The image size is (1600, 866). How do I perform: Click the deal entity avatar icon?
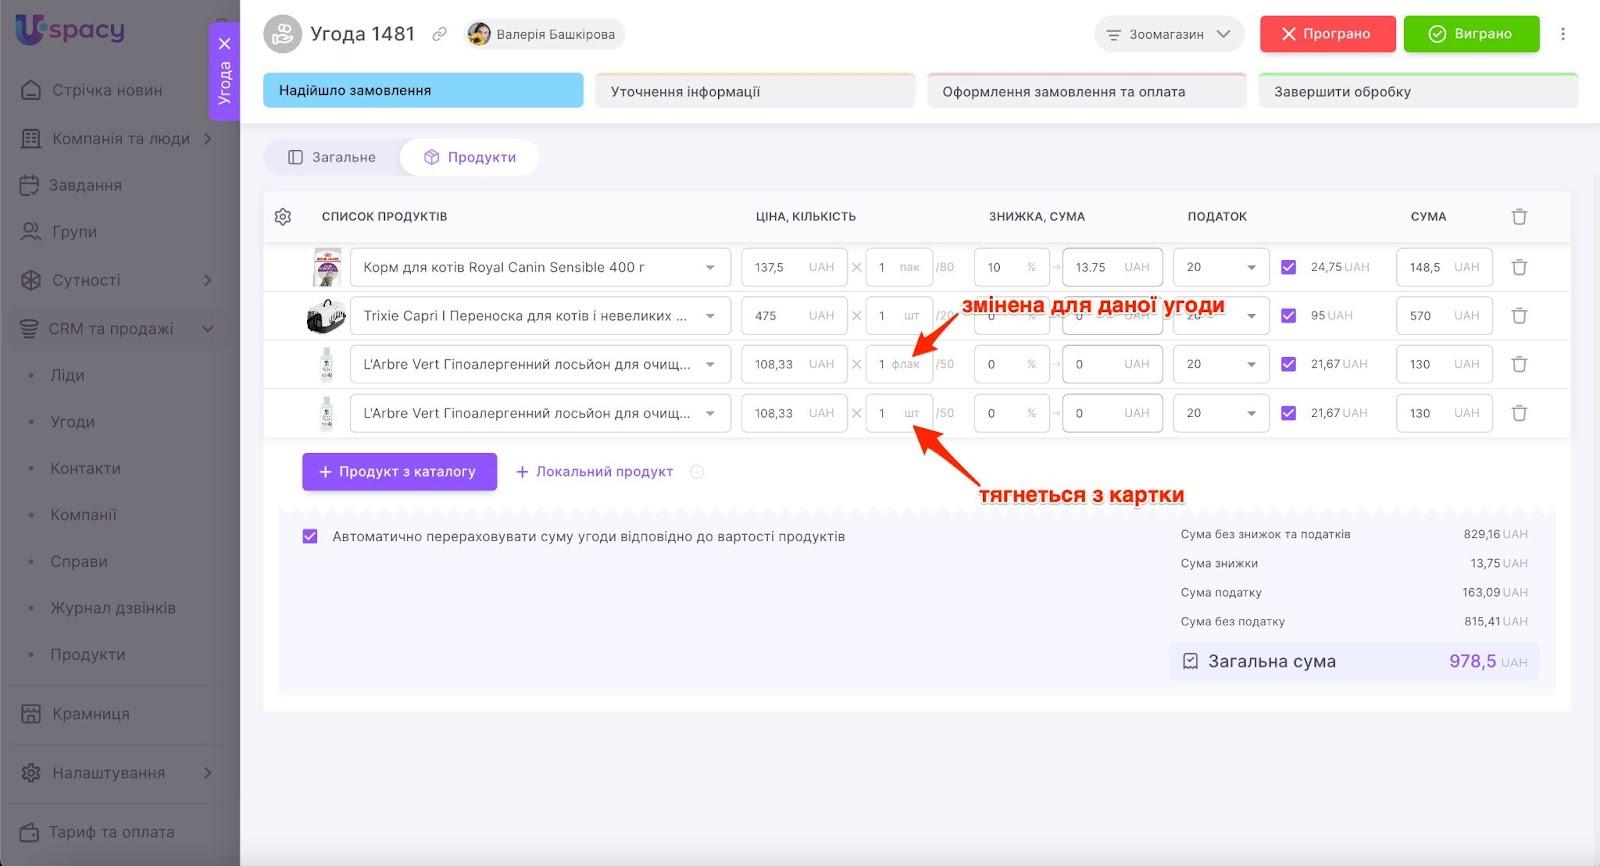[x=283, y=34]
